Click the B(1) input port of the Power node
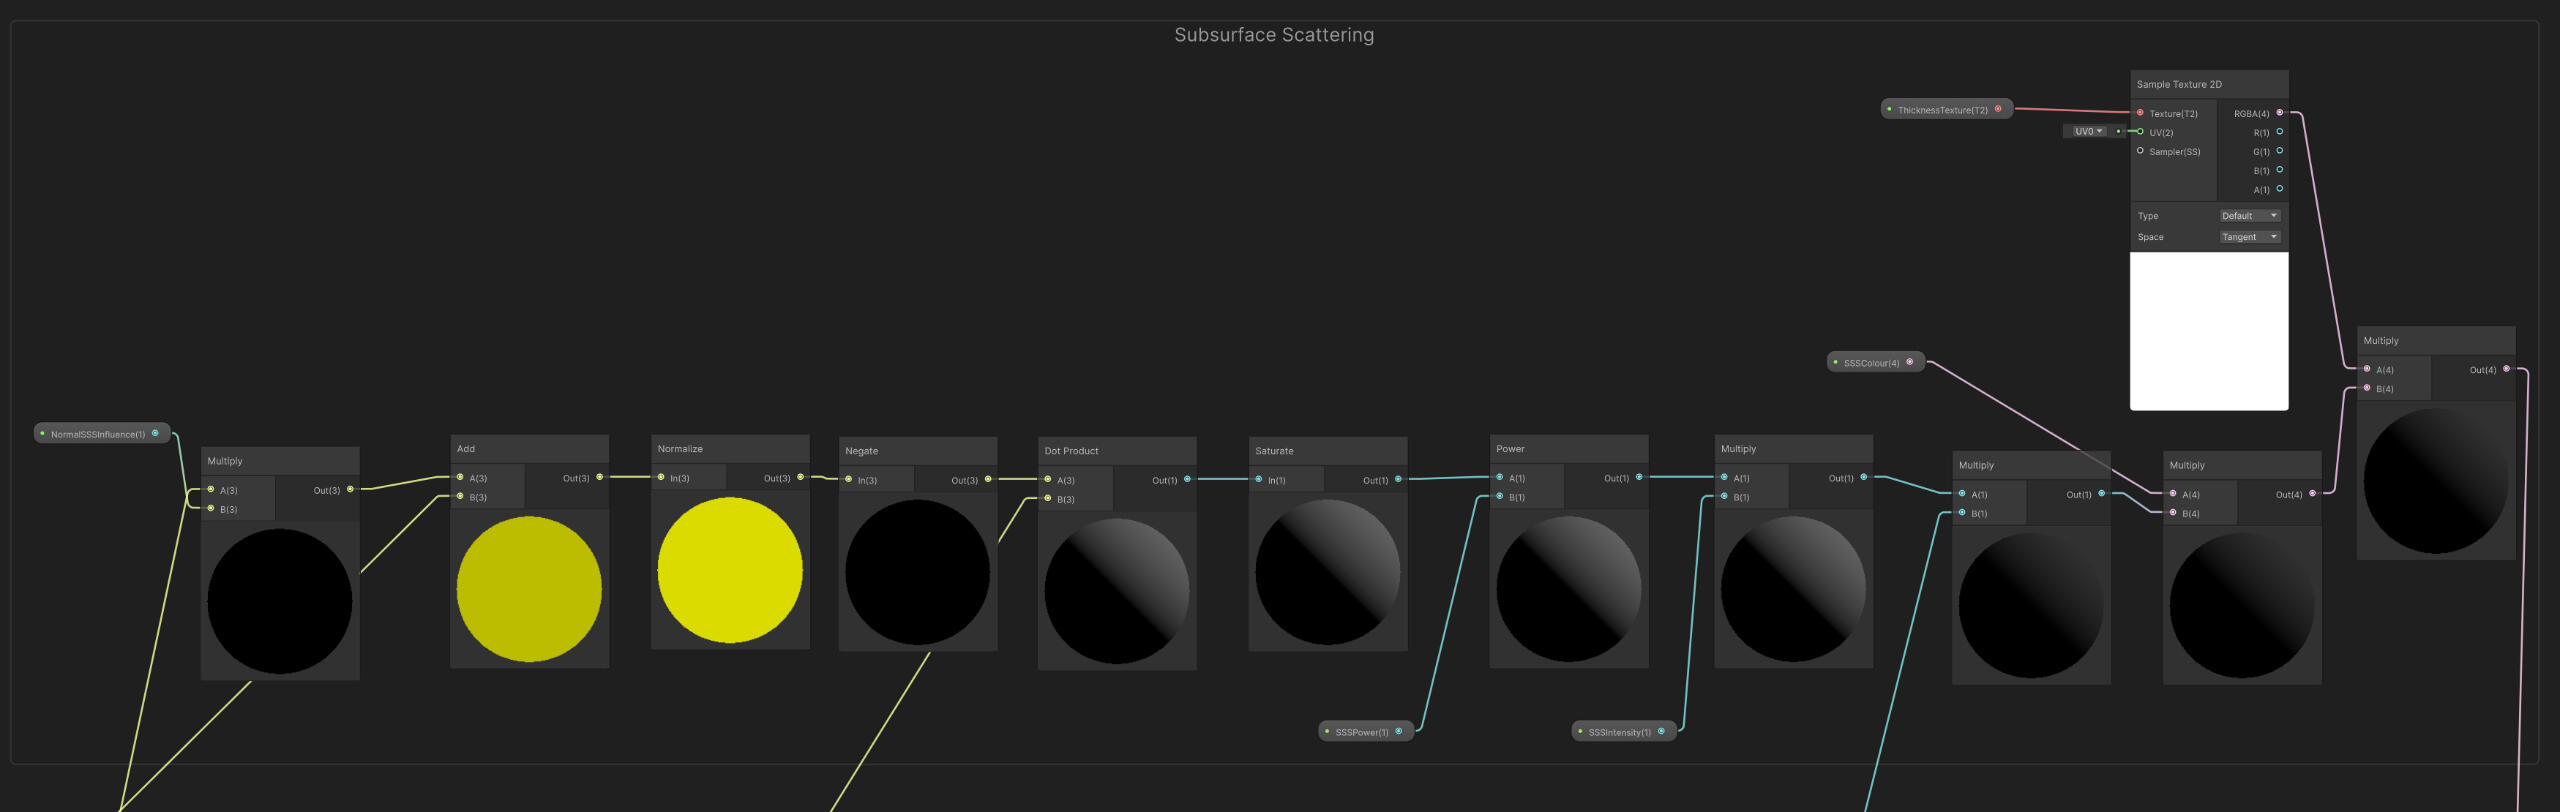 coord(1500,496)
